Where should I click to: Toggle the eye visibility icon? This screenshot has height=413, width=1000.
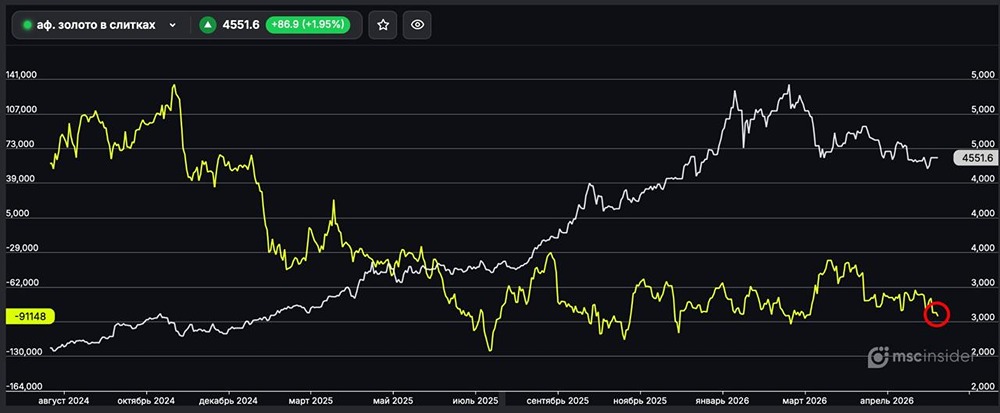click(x=417, y=25)
